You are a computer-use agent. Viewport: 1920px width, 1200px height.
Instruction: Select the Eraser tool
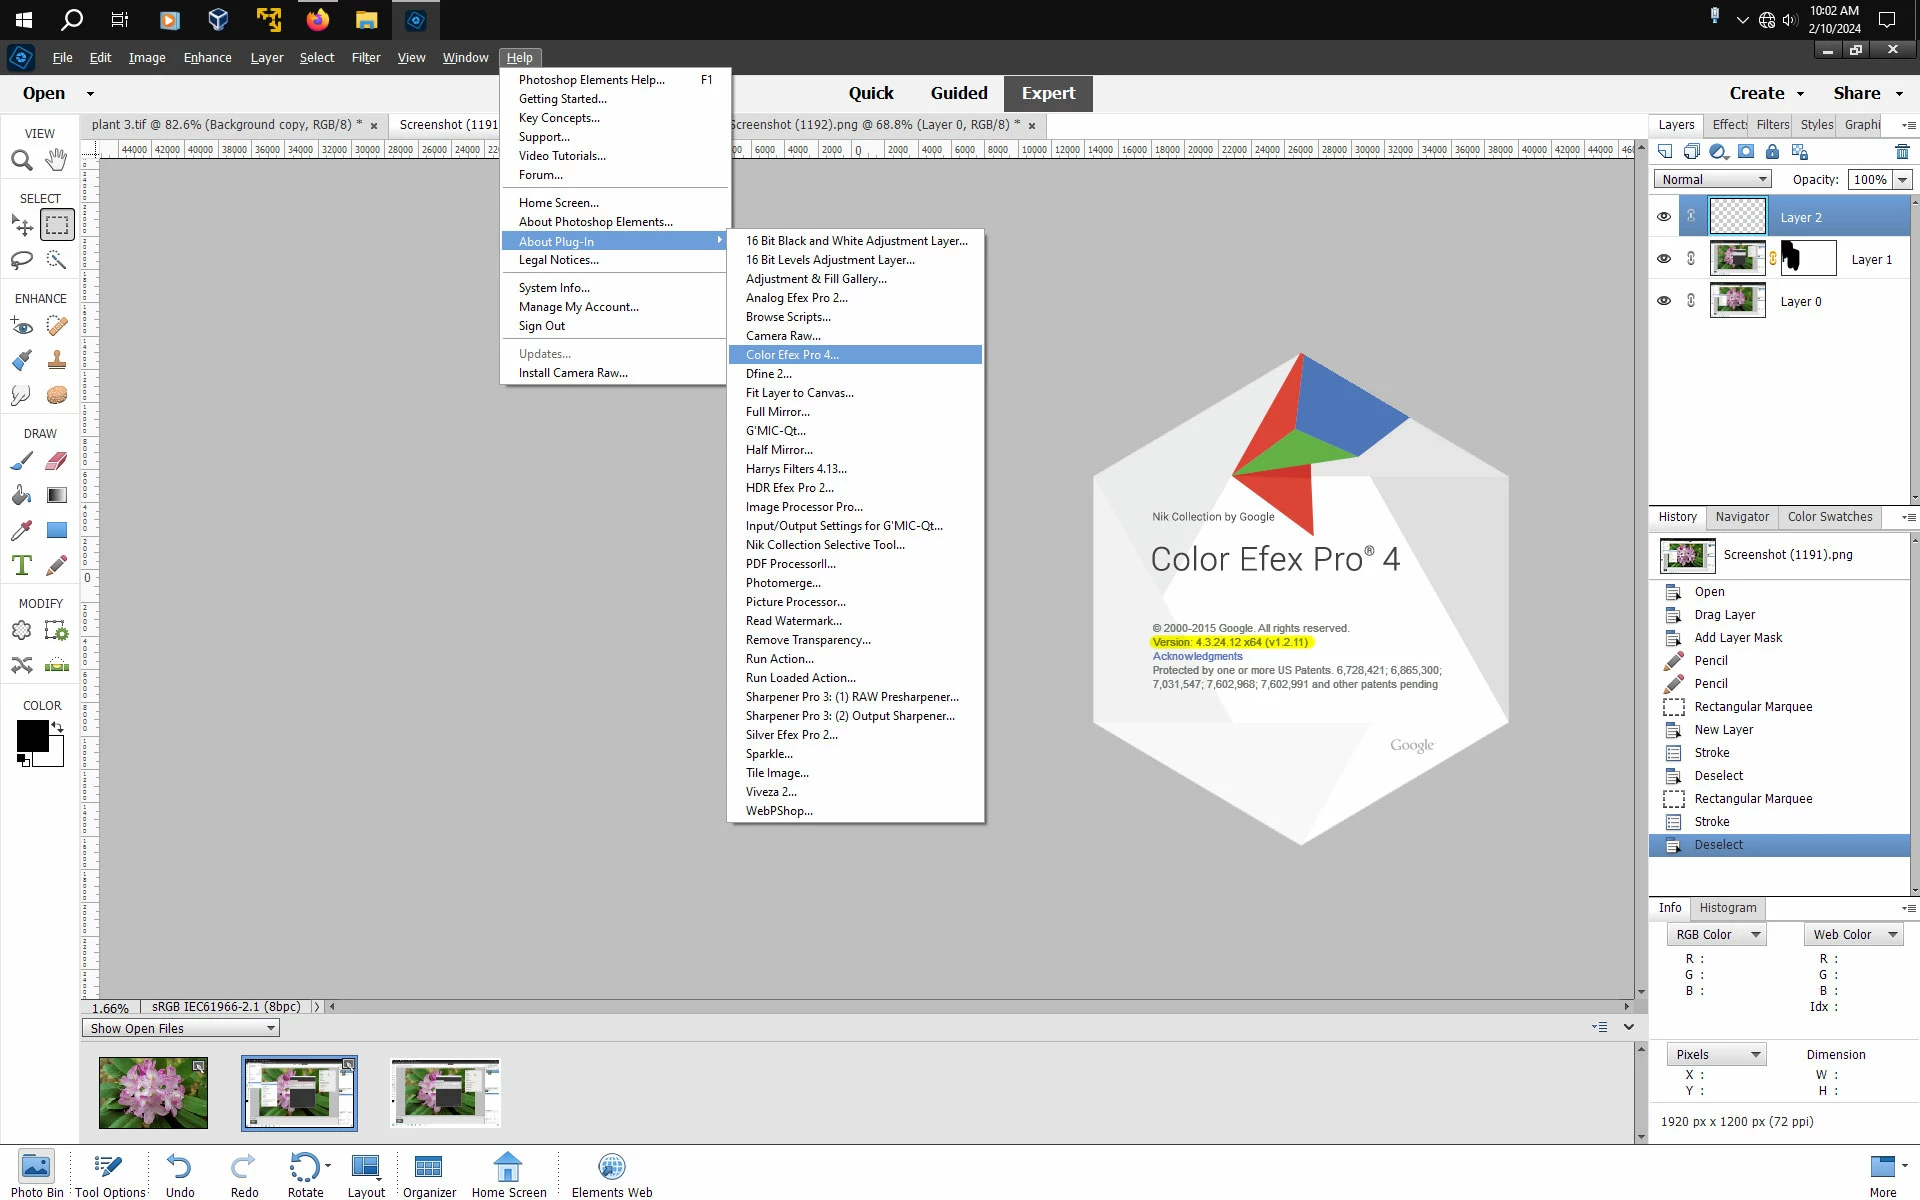tap(57, 461)
